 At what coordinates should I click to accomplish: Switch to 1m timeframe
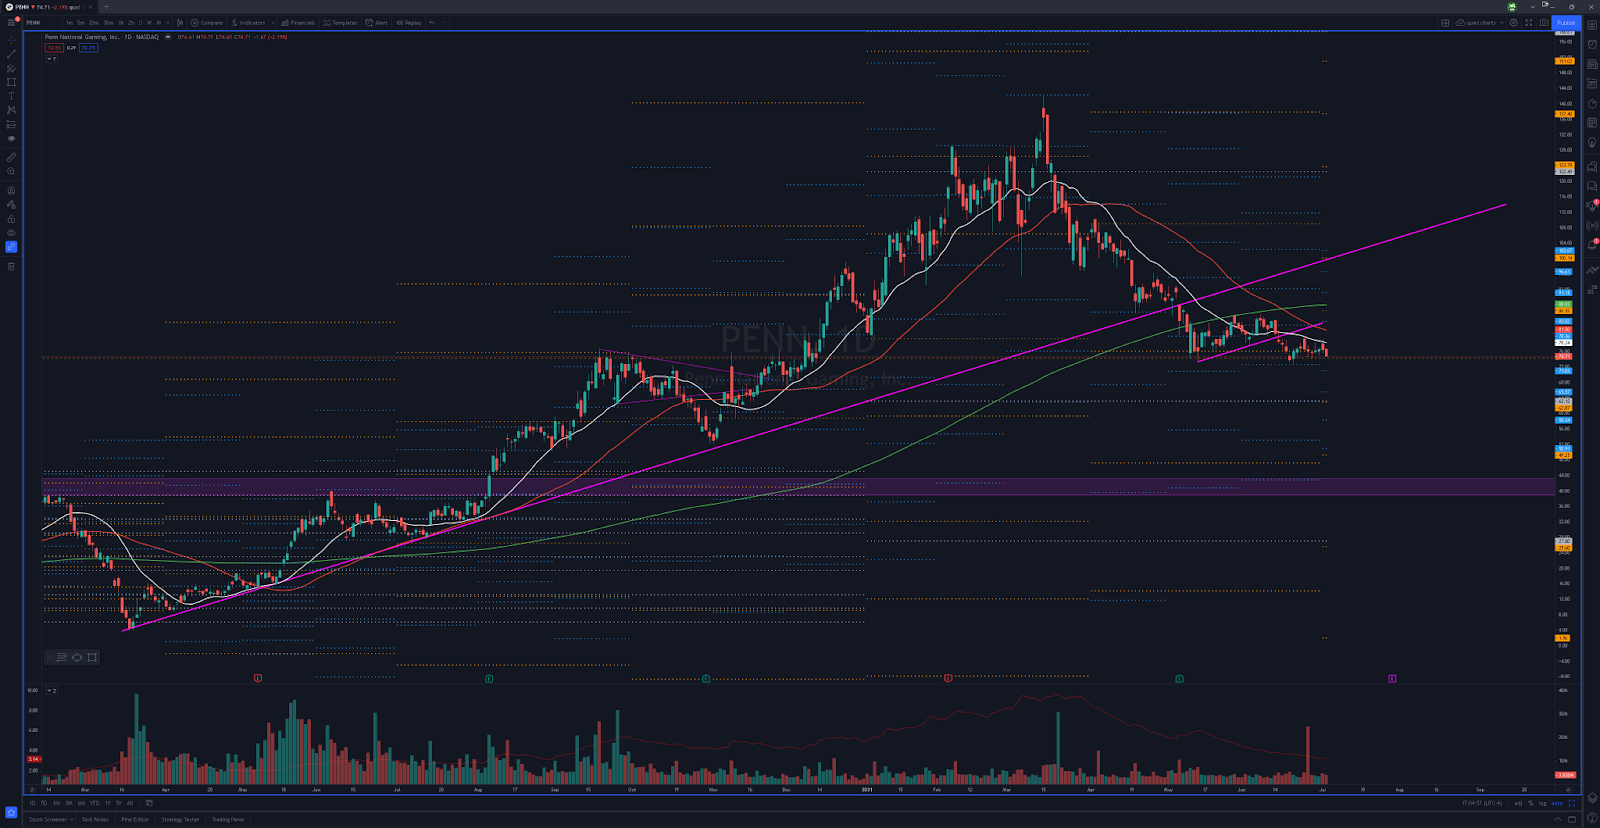pyautogui.click(x=69, y=22)
